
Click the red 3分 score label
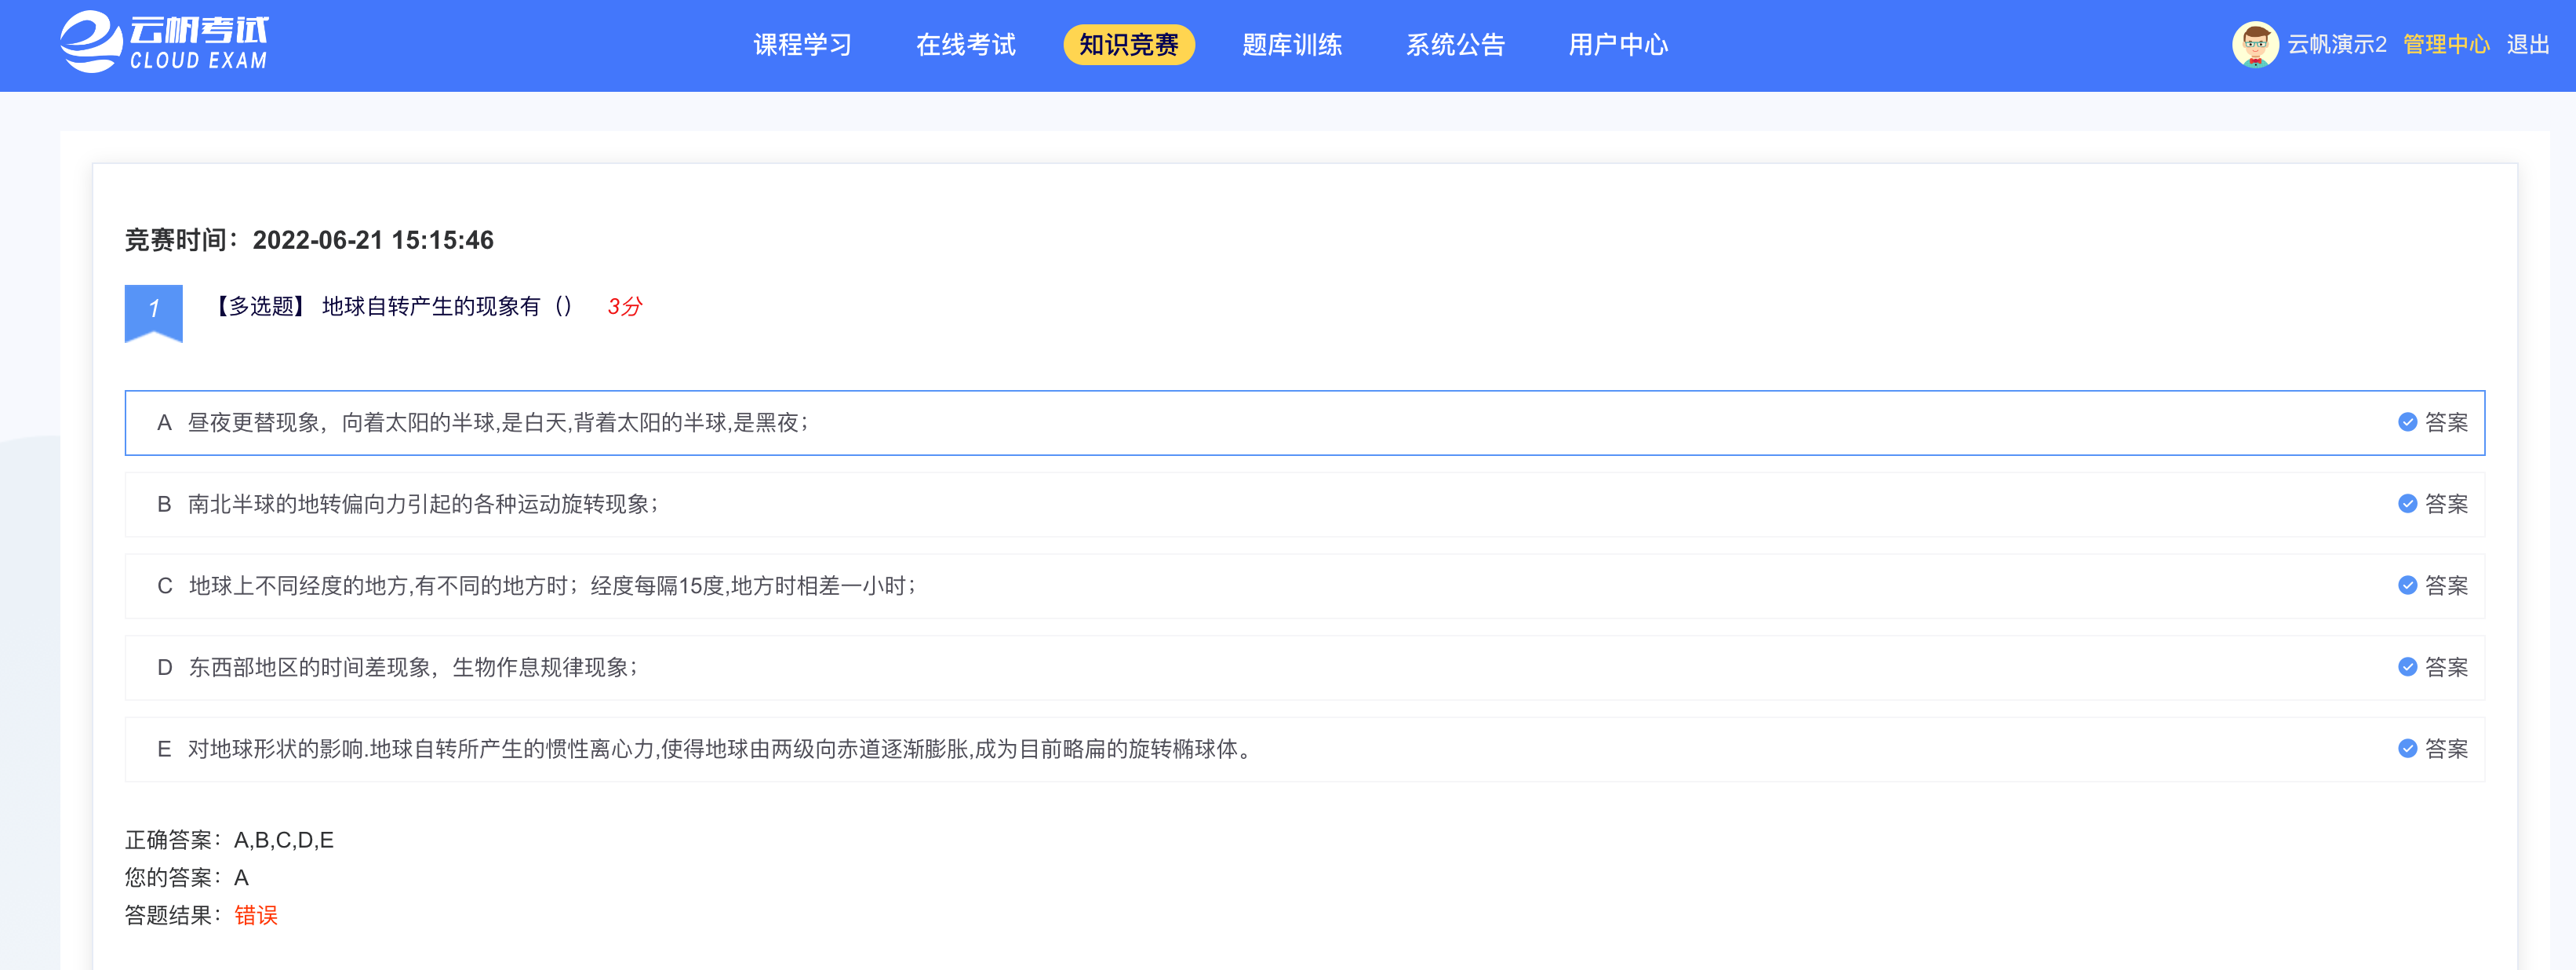(x=625, y=306)
